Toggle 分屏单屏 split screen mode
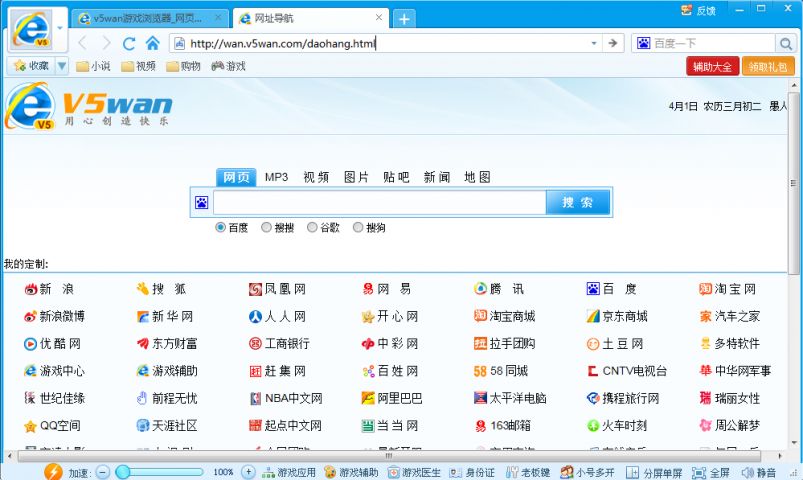 pos(654,472)
